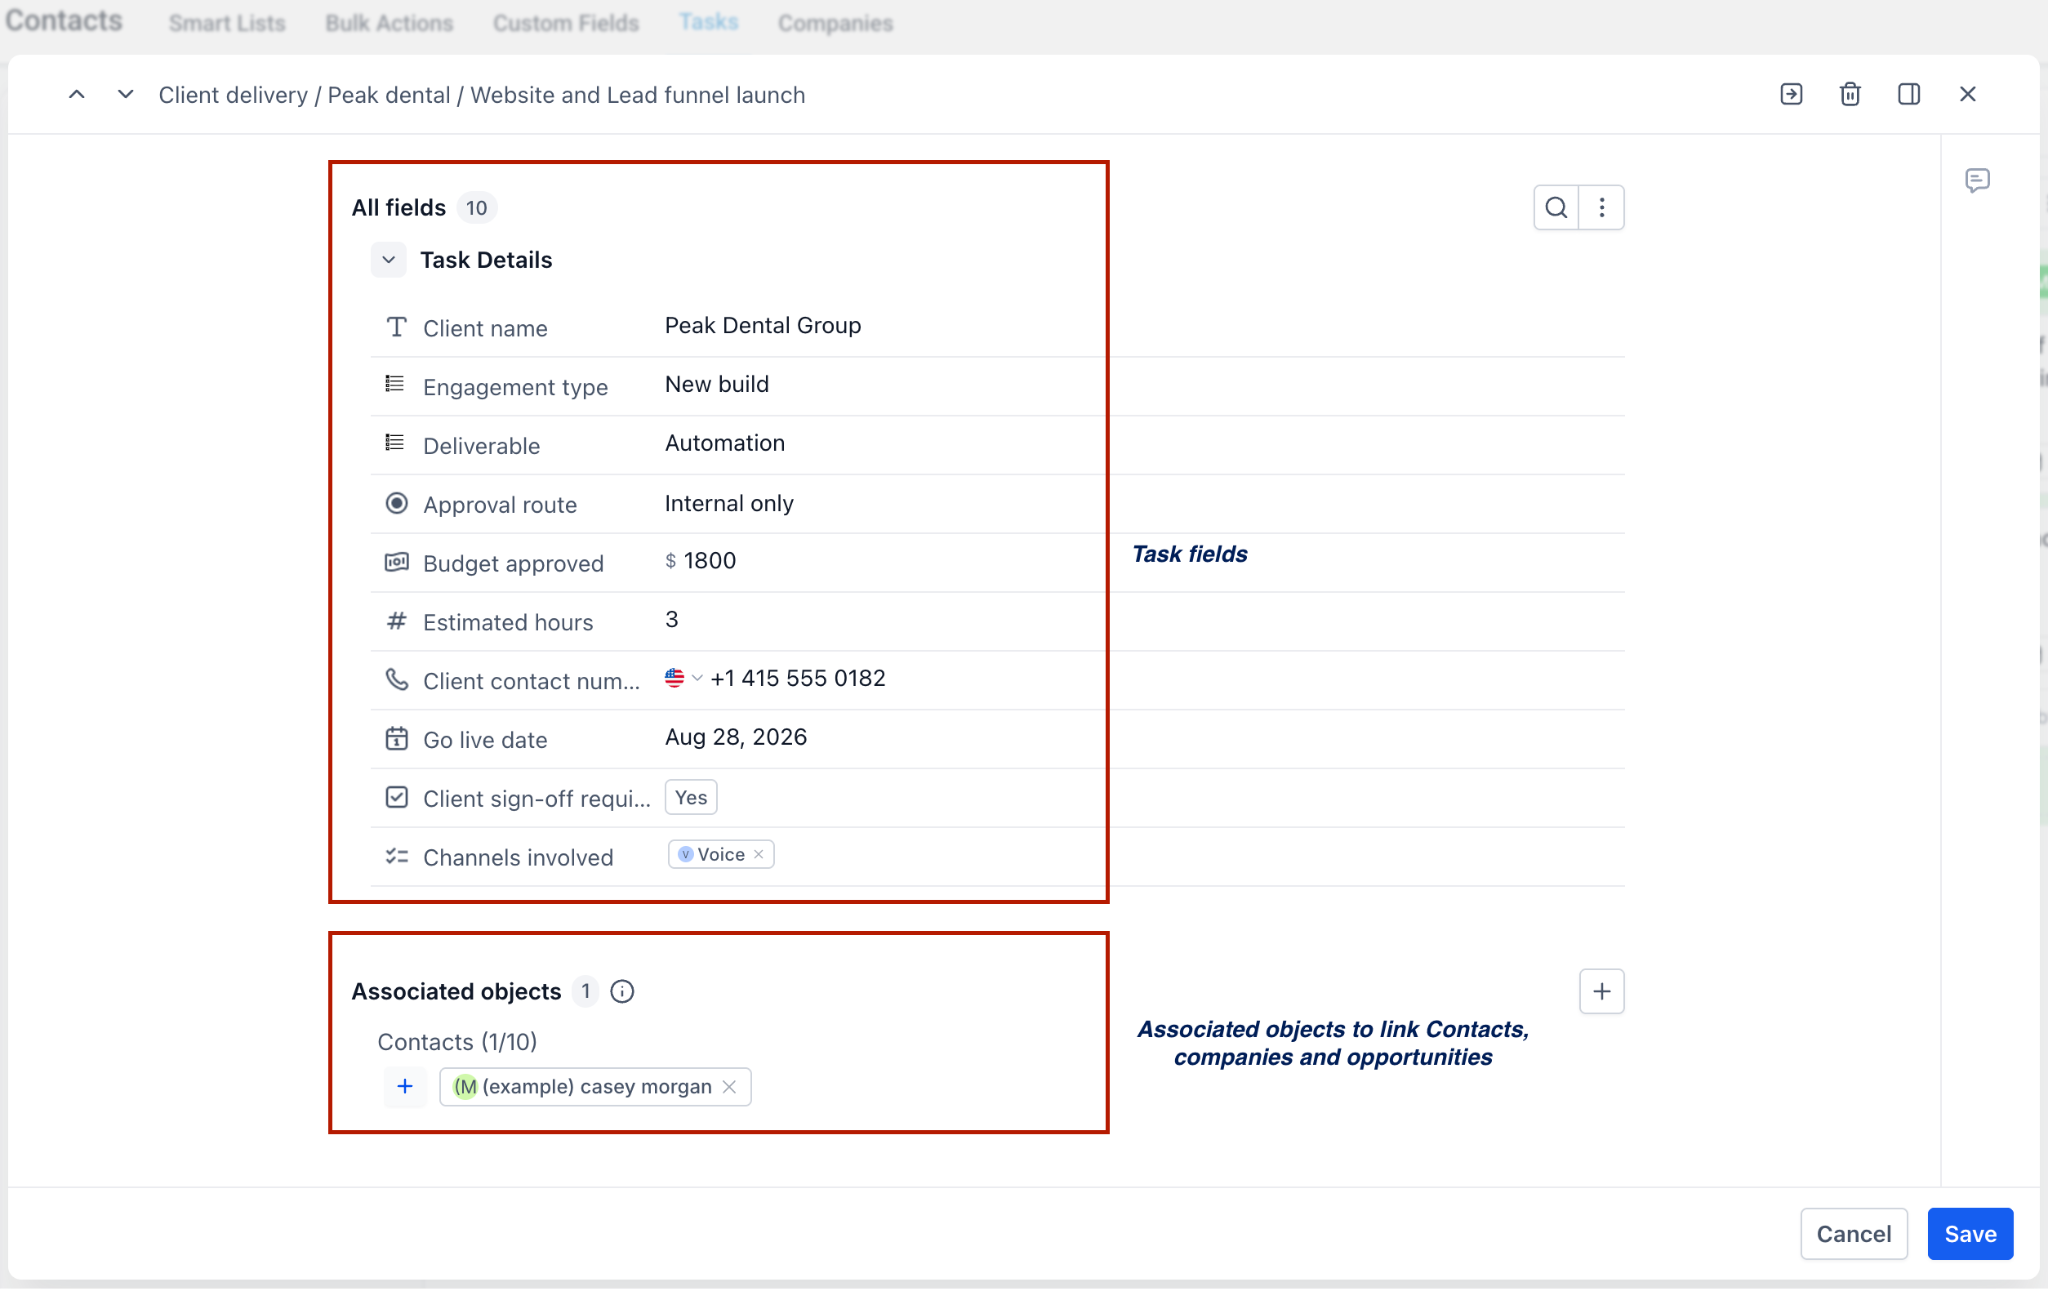Click list icon beside Engagement type
Viewport: 2048px width, 1289px height.
click(x=395, y=384)
